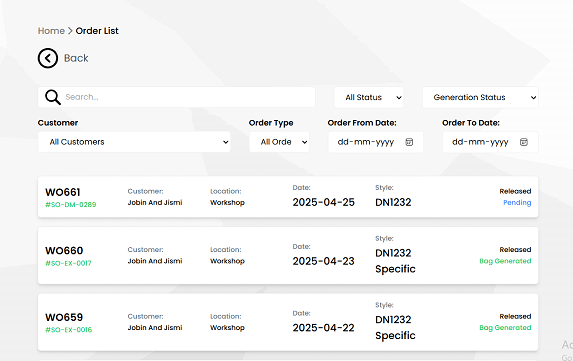
Task: Click Released status on WO660
Action: [515, 250]
